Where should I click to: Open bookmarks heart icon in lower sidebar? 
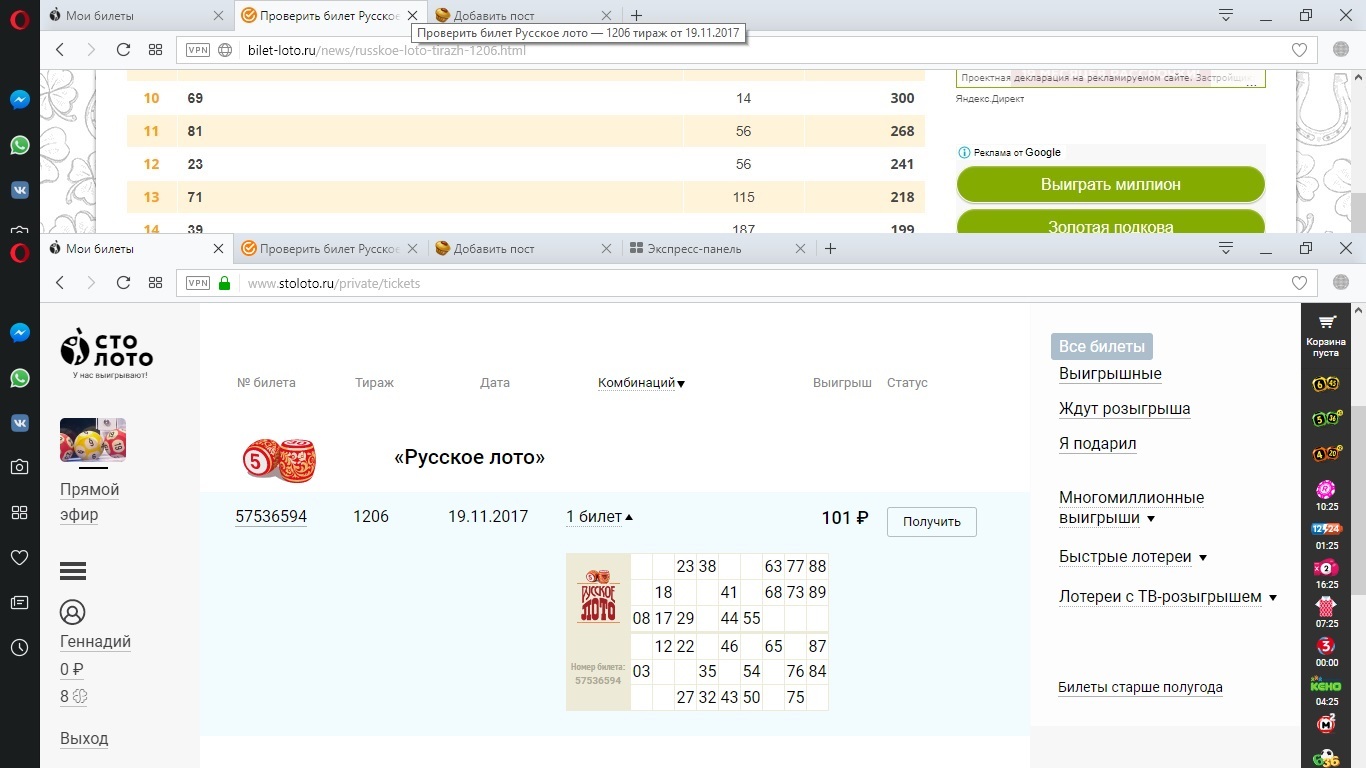tap(19, 557)
